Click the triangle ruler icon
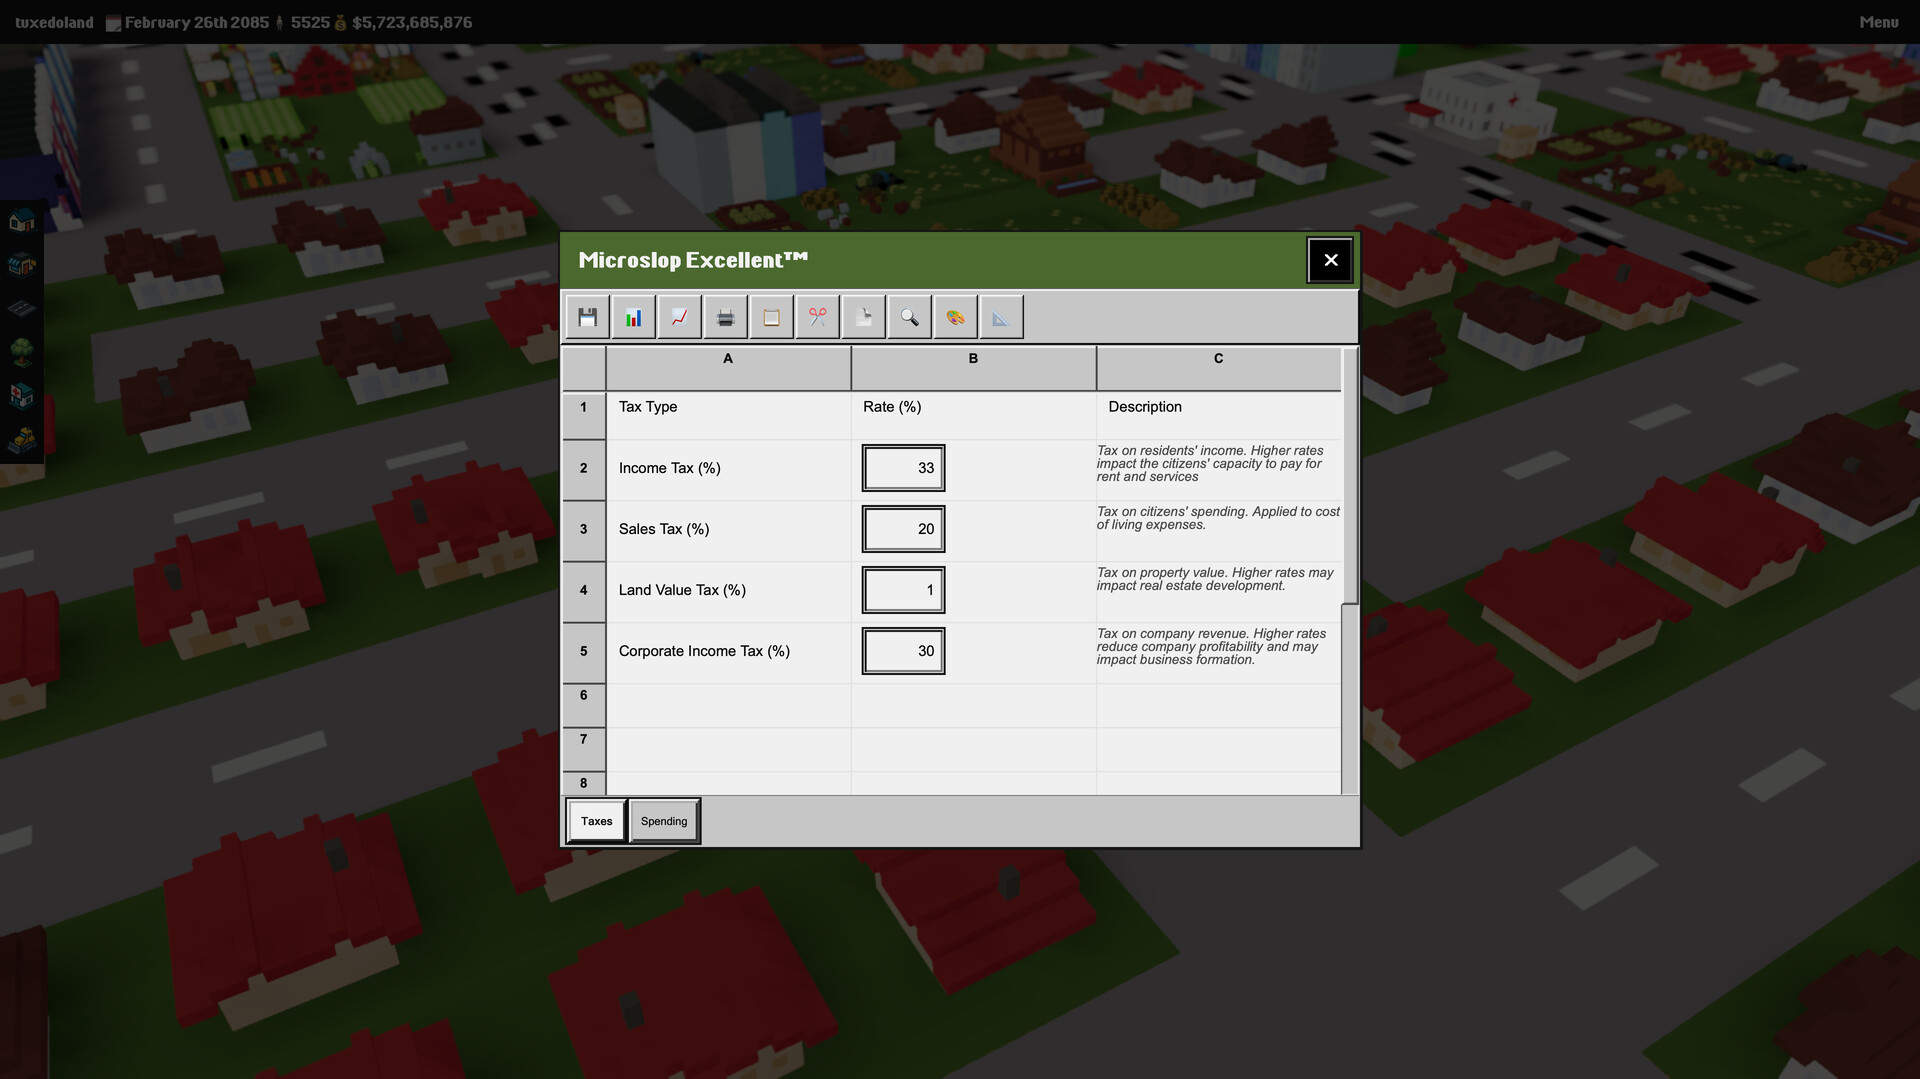This screenshot has height=1079, width=1920. click(x=1001, y=316)
